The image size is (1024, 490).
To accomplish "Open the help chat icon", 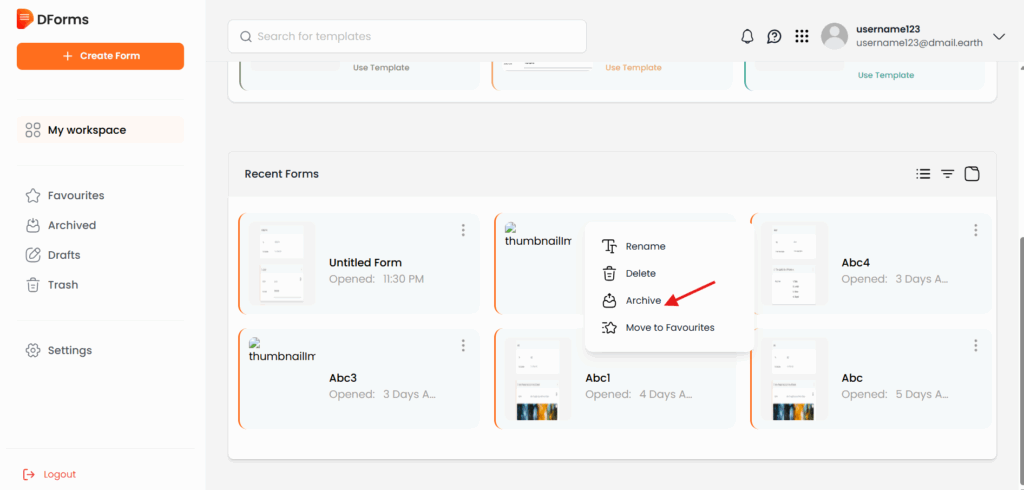I will pos(774,37).
